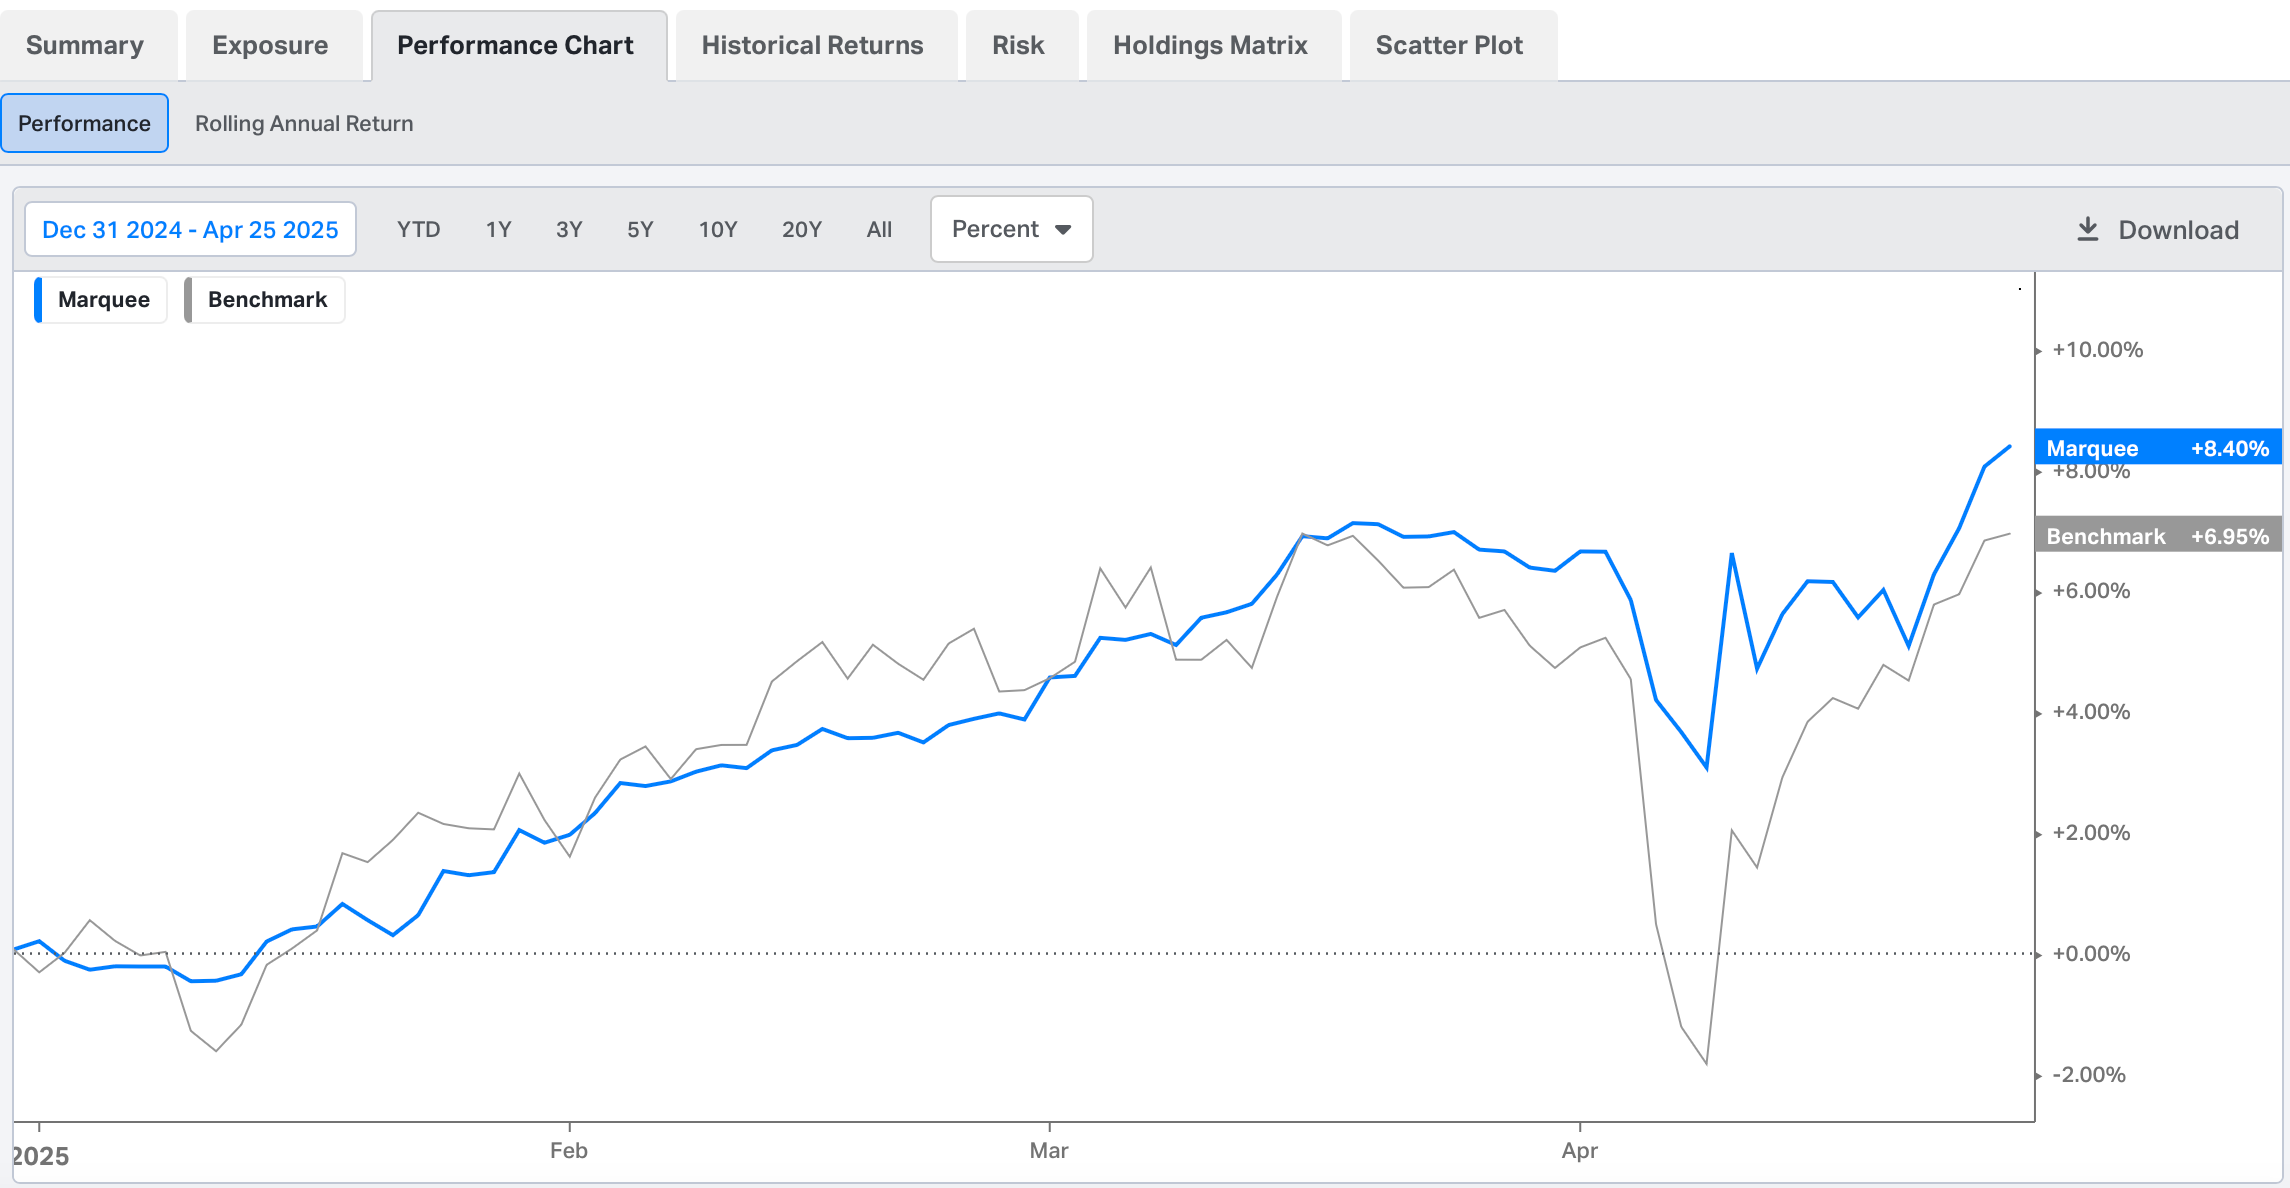Choose the 3Y range option
Screen dimensions: 2290x1188
tap(569, 230)
